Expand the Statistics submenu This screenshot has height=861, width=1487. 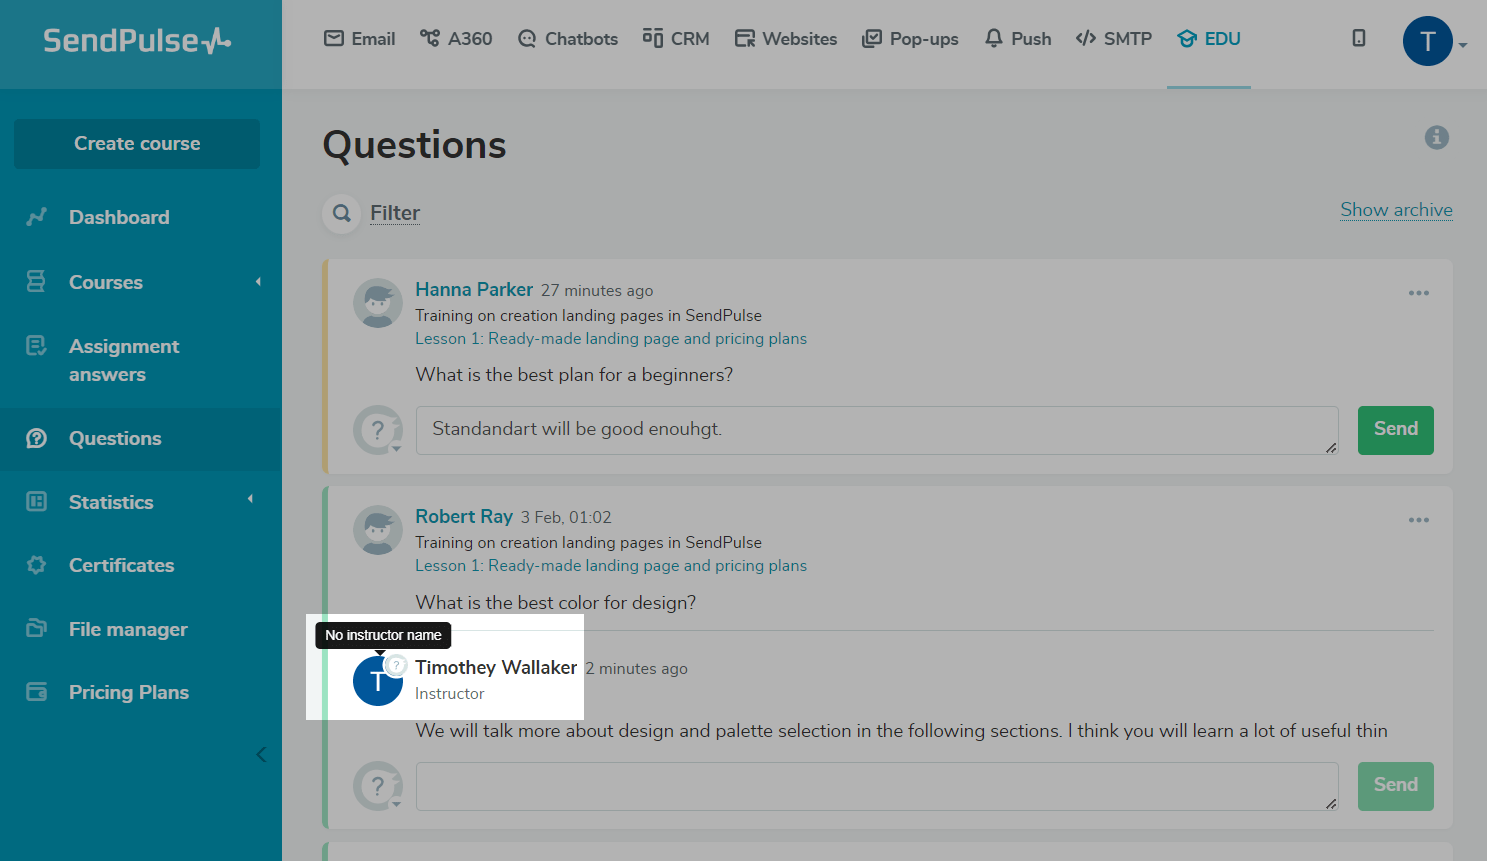click(250, 499)
